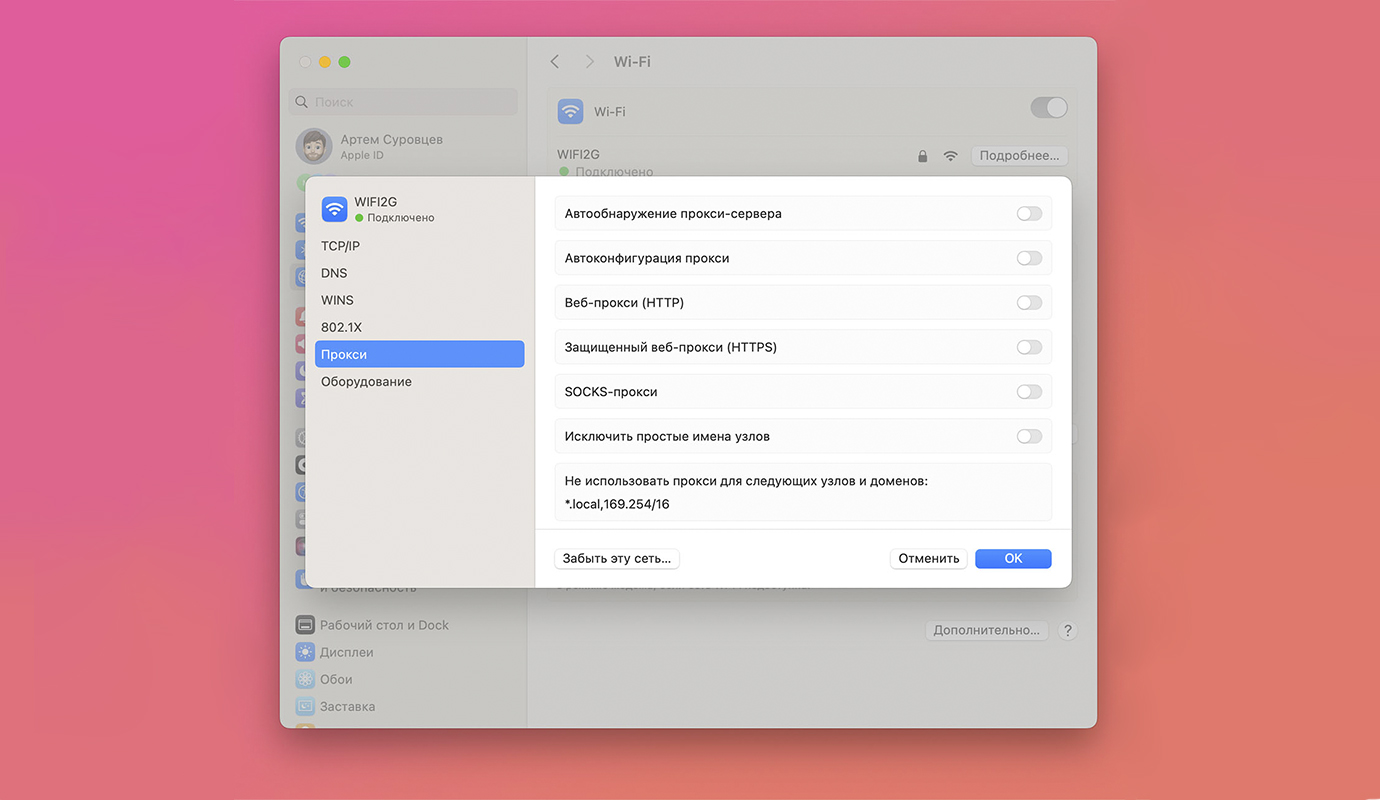Click the Дисплеи sidebar icon
Viewport: 1380px width, 800px height.
click(305, 652)
